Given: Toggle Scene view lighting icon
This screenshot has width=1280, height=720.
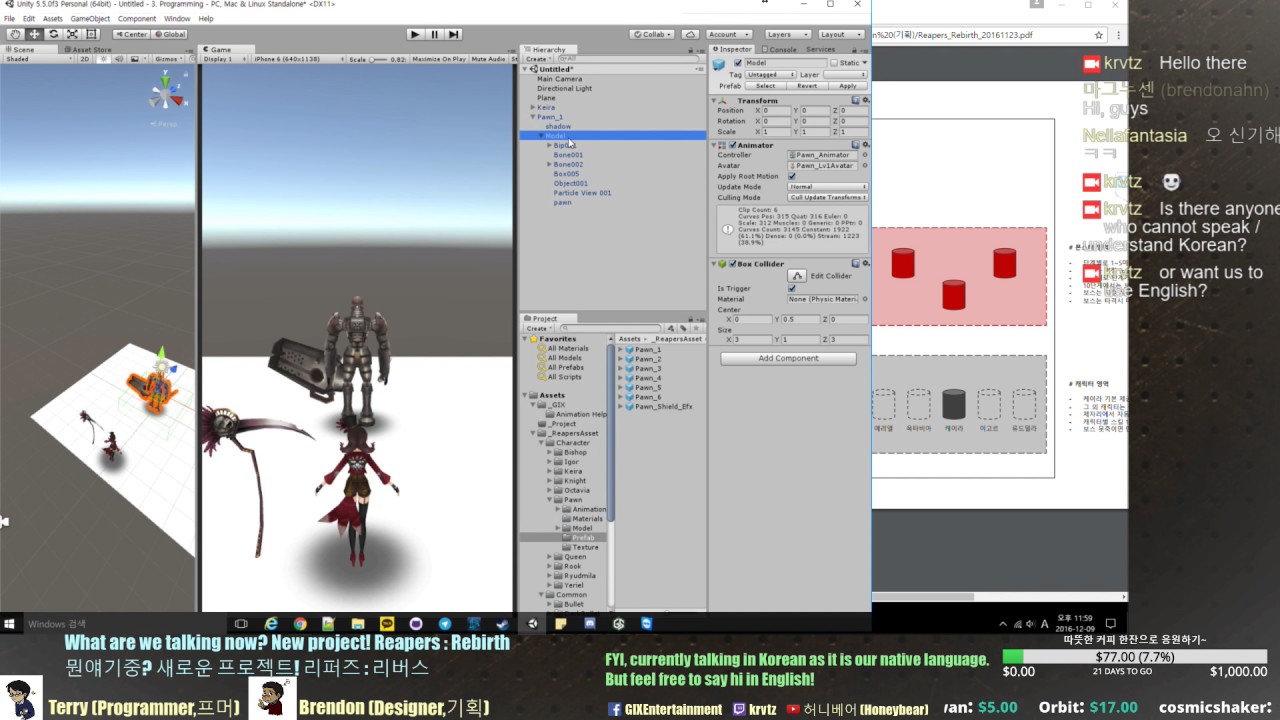Looking at the screenshot, I should (x=102, y=59).
